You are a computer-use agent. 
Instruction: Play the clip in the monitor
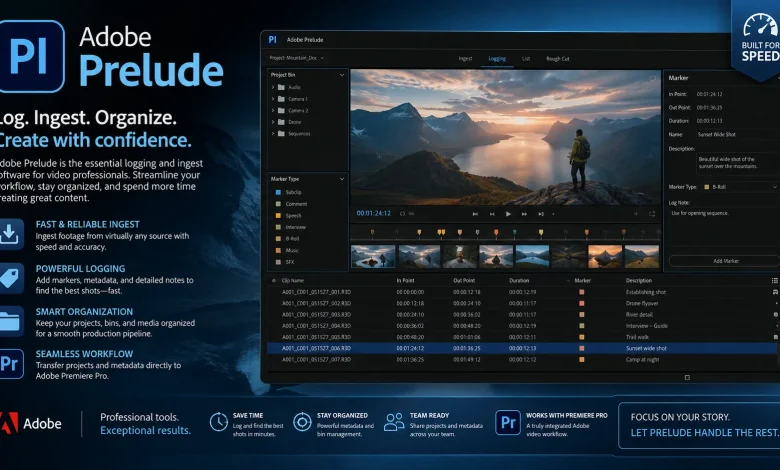[x=508, y=214]
